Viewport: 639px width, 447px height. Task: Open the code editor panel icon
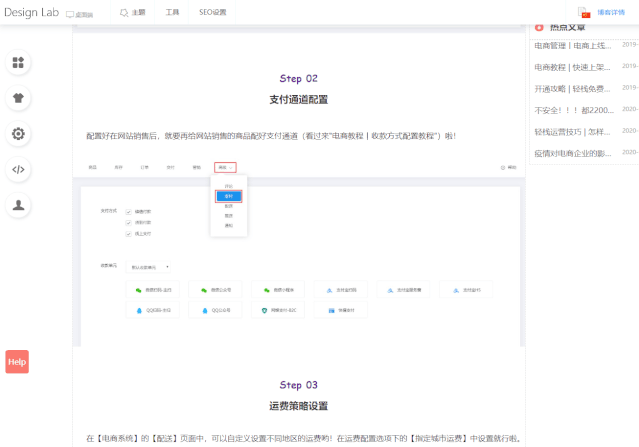tap(18, 169)
